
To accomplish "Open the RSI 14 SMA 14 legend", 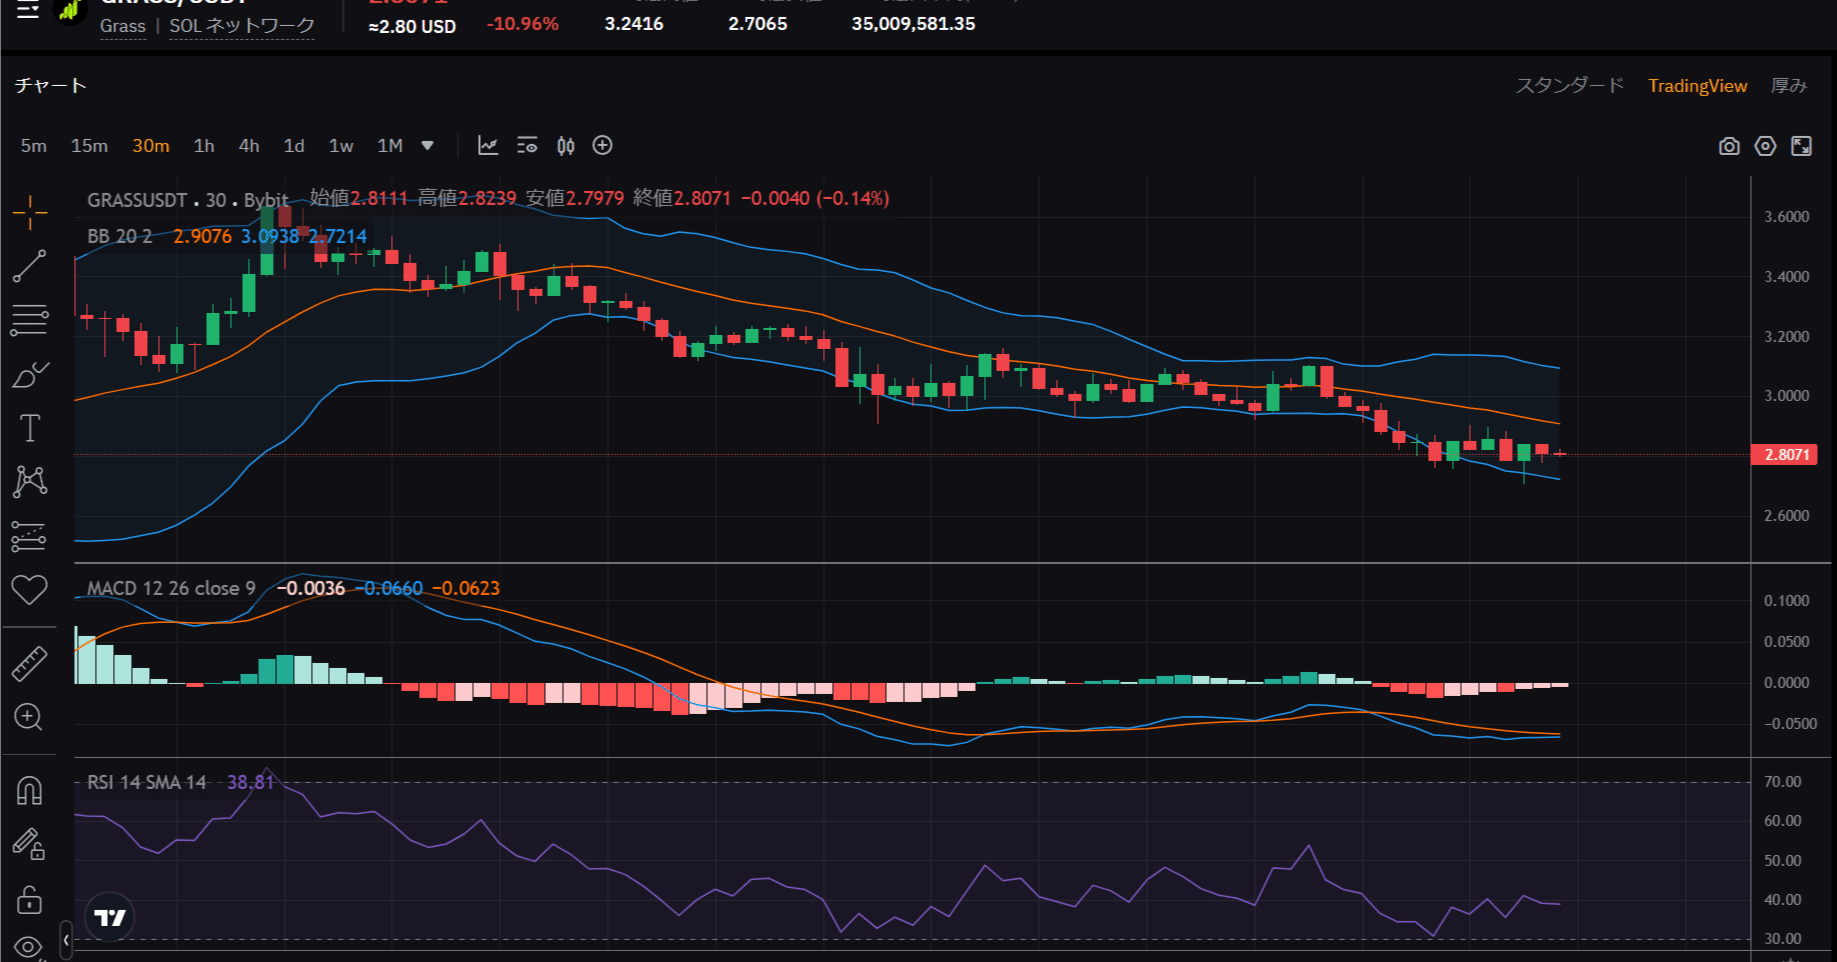I will [147, 782].
